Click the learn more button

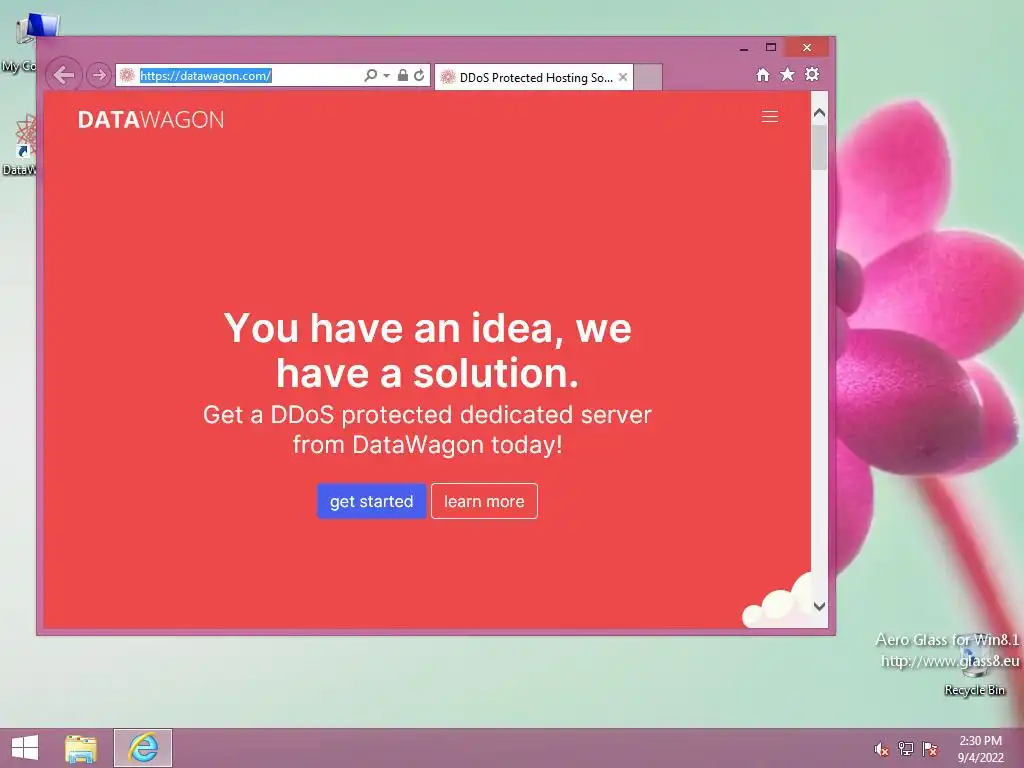(485, 501)
